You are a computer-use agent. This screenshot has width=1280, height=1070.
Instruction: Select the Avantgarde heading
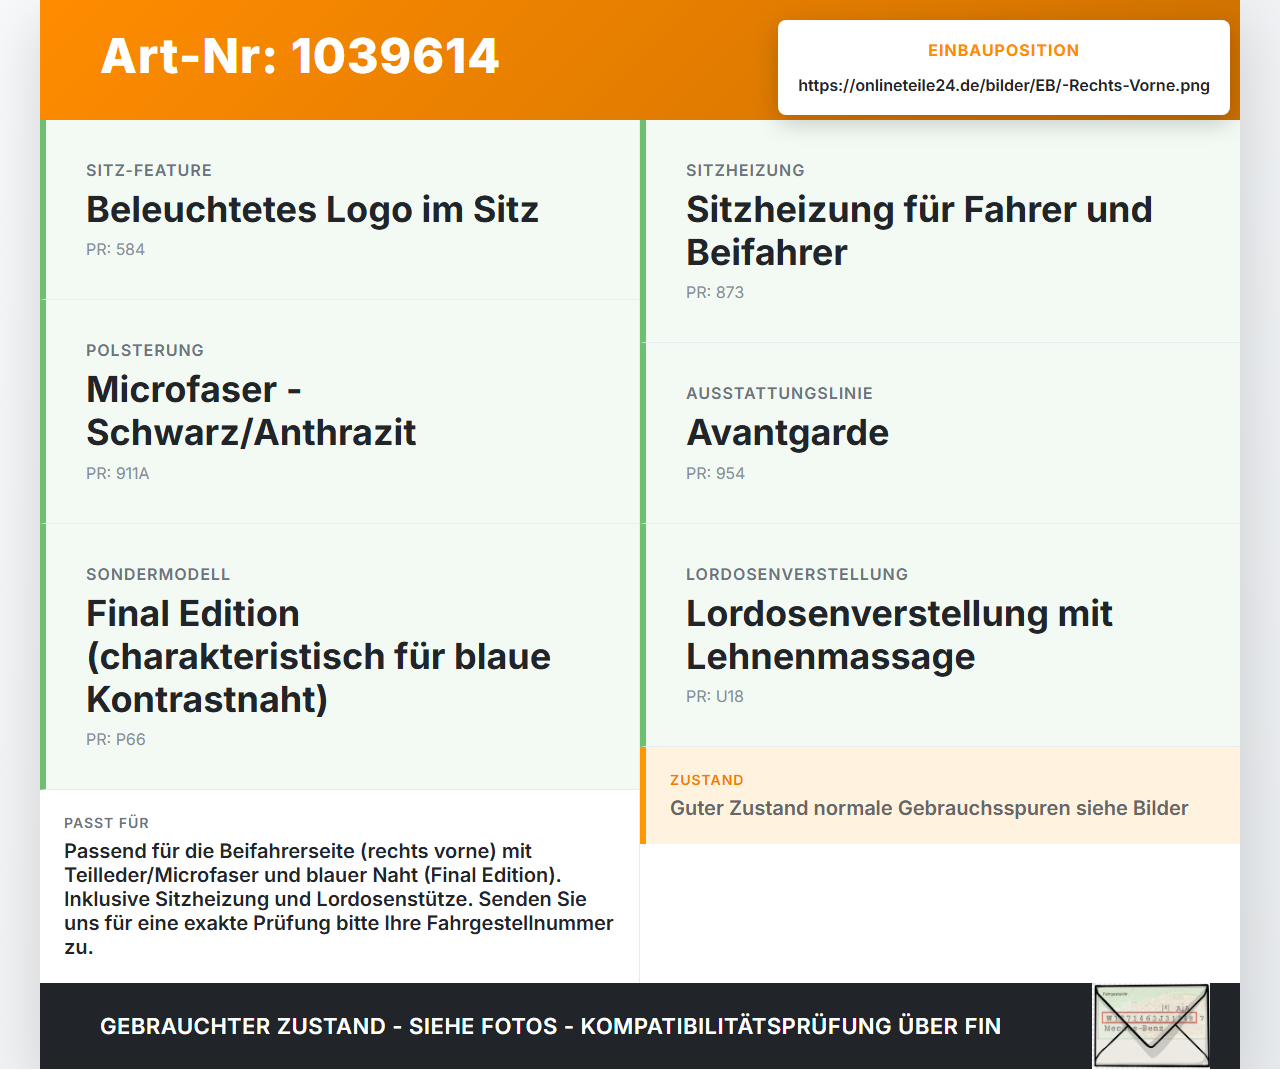(x=787, y=433)
